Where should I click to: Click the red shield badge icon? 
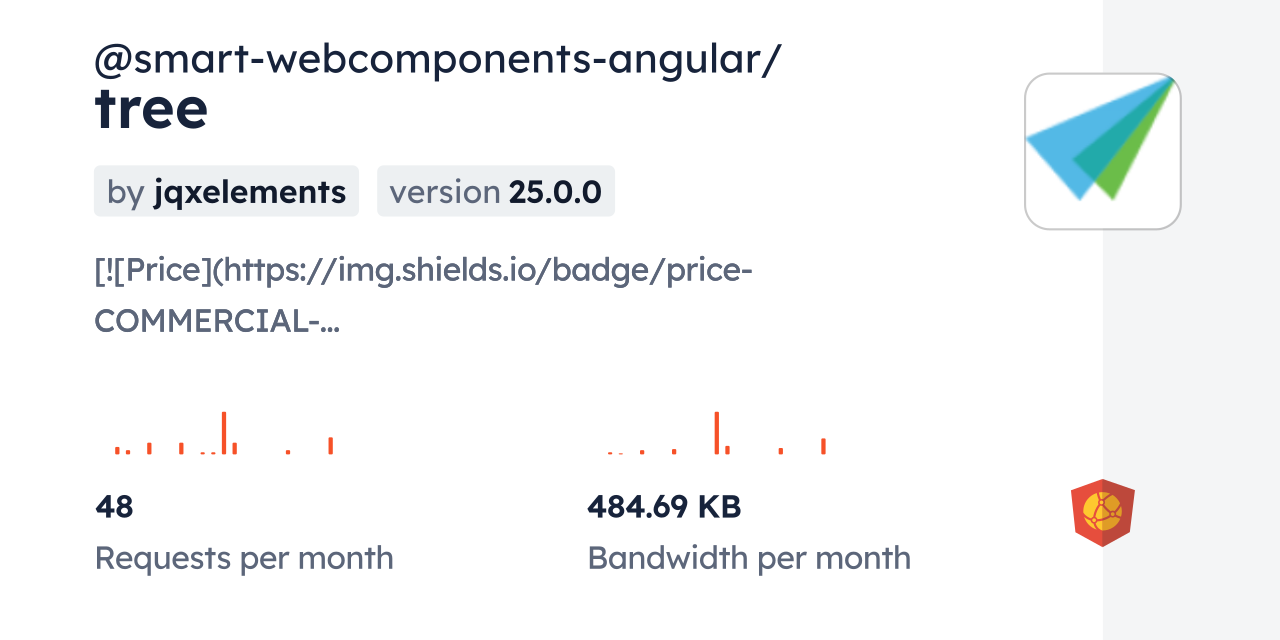tap(1102, 512)
